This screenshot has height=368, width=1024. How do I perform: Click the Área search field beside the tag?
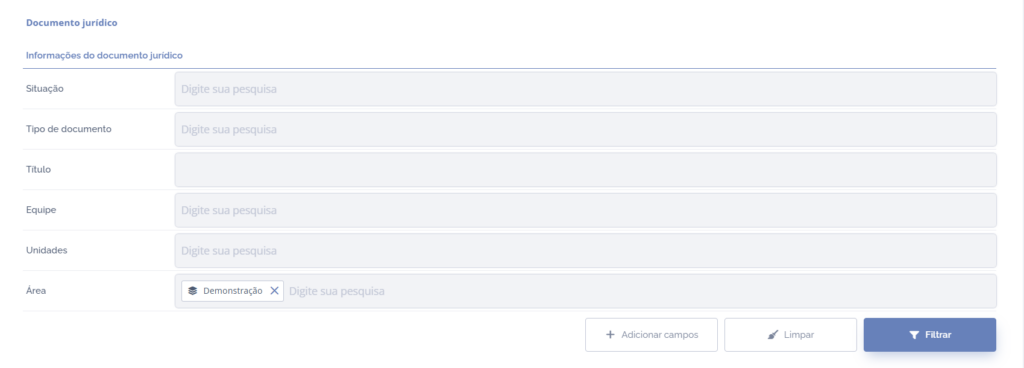click(x=640, y=291)
